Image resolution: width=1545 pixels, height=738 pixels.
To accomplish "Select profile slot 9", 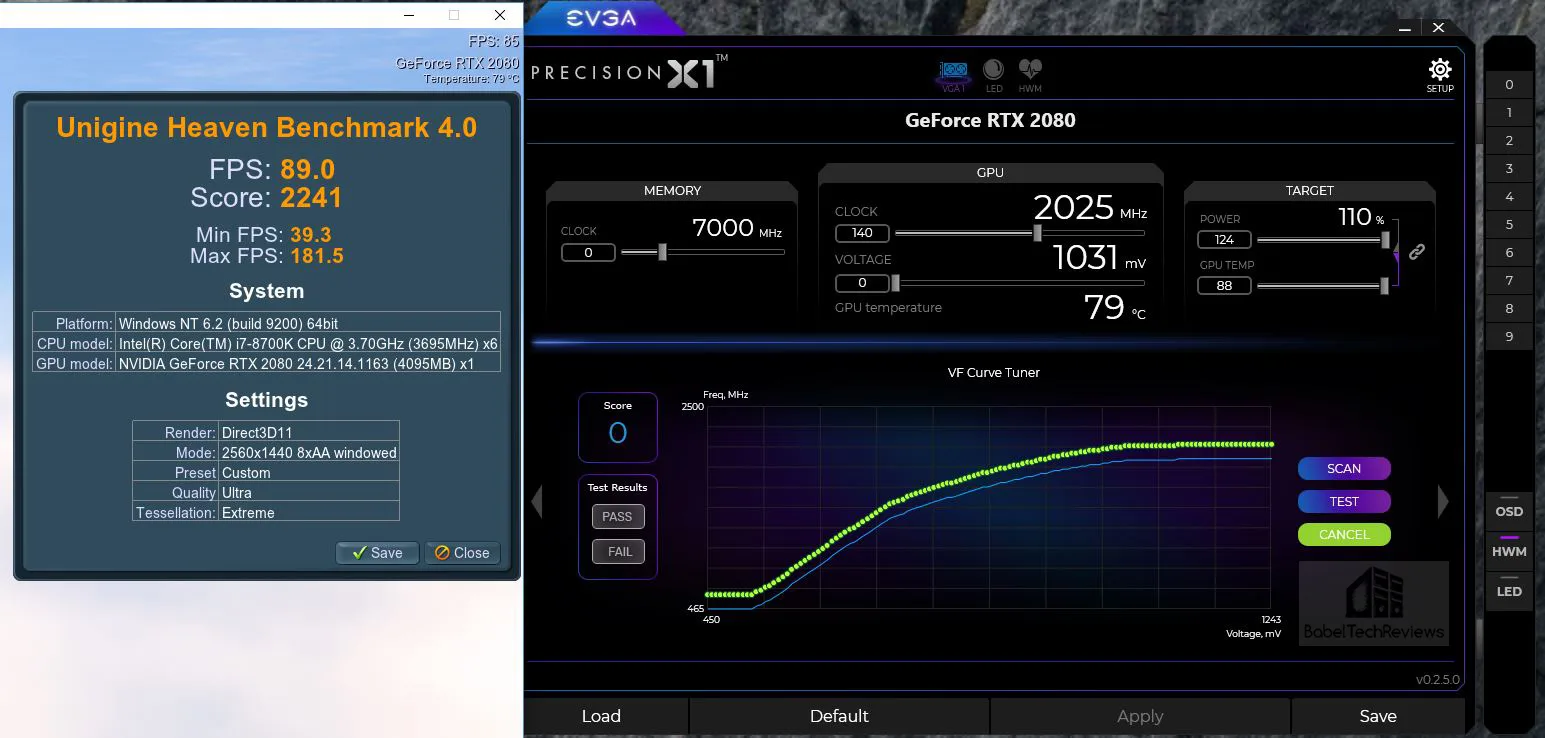I will [1509, 337].
